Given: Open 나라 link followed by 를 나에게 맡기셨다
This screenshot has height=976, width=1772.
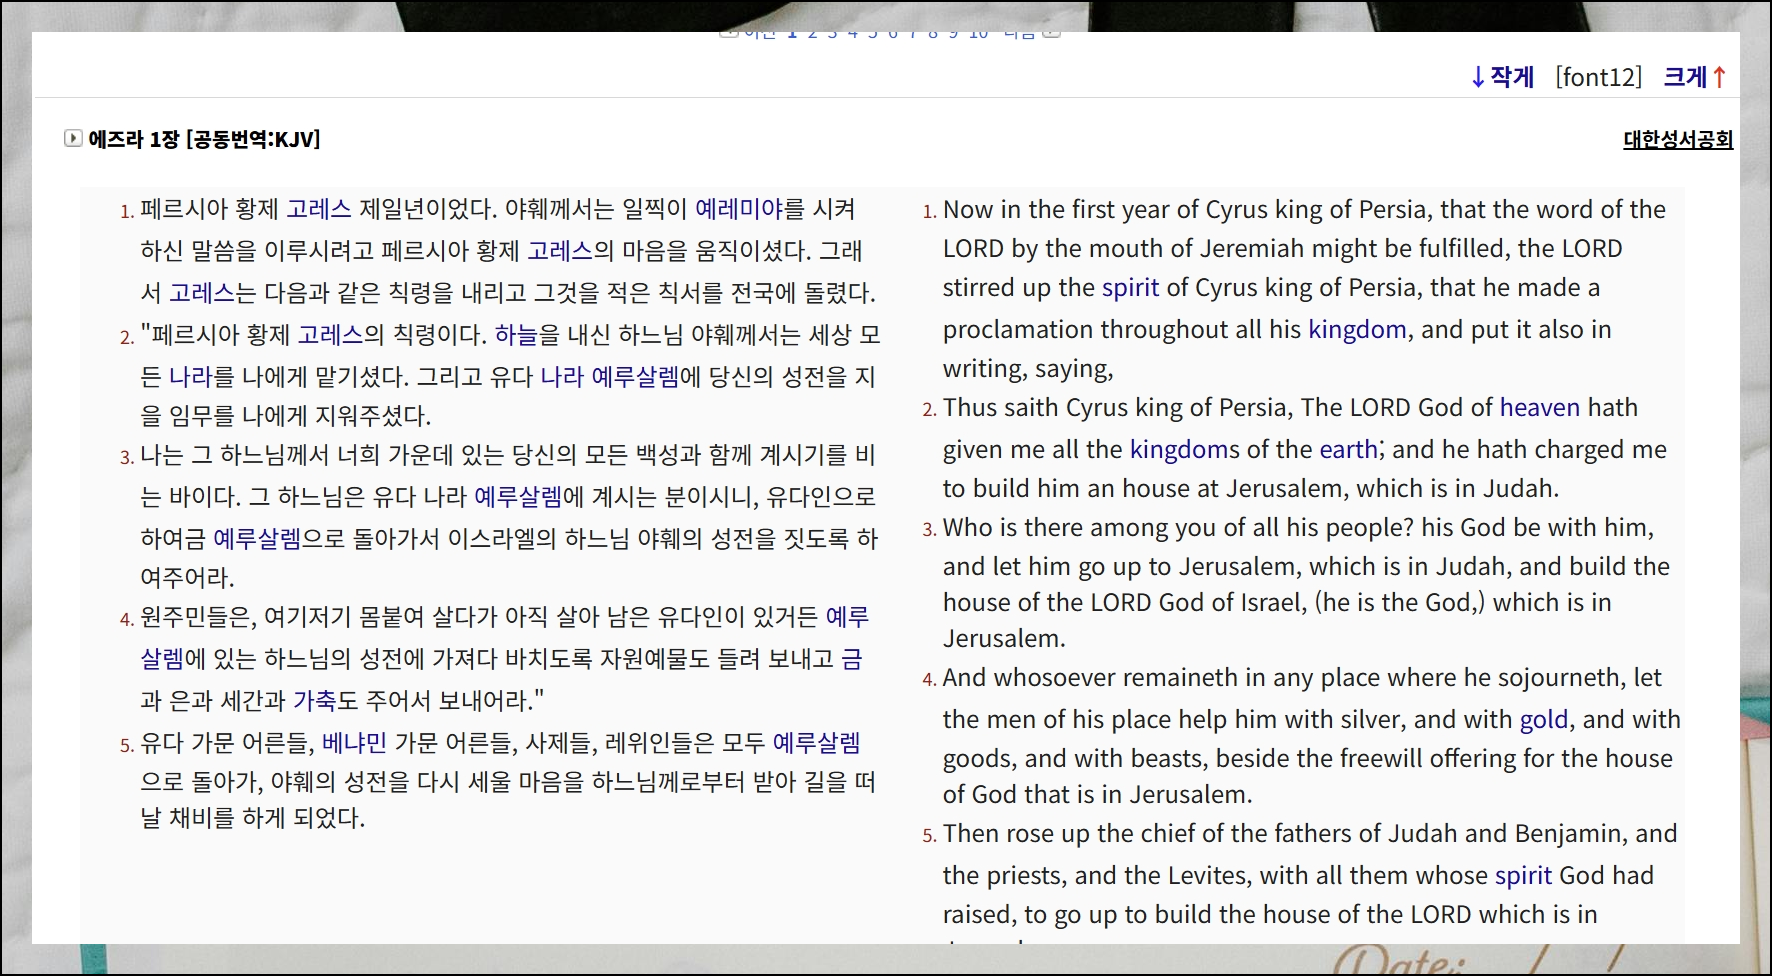Looking at the screenshot, I should tap(191, 377).
